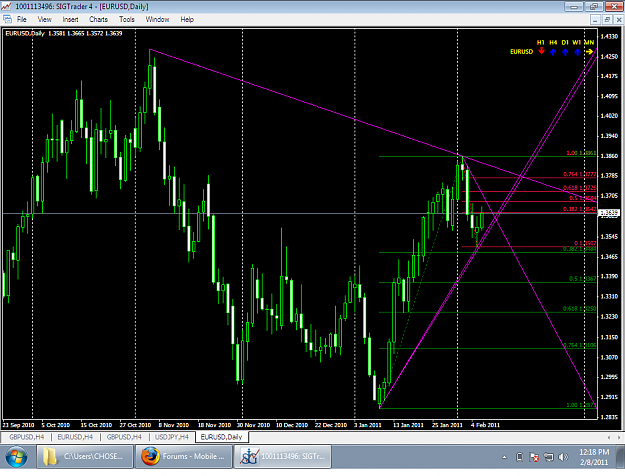Click the MN yellow right arrow indicator
The width and height of the screenshot is (625, 476).
coord(589,52)
